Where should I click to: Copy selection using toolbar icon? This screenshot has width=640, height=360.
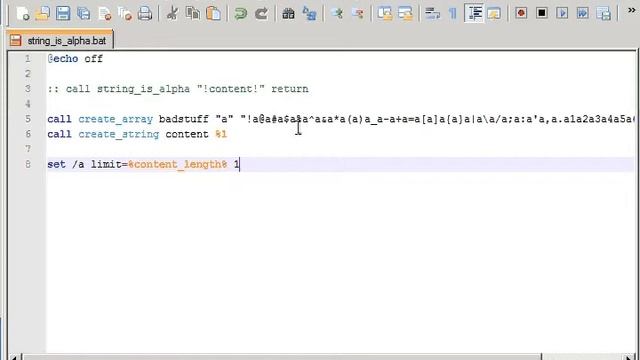coord(193,13)
